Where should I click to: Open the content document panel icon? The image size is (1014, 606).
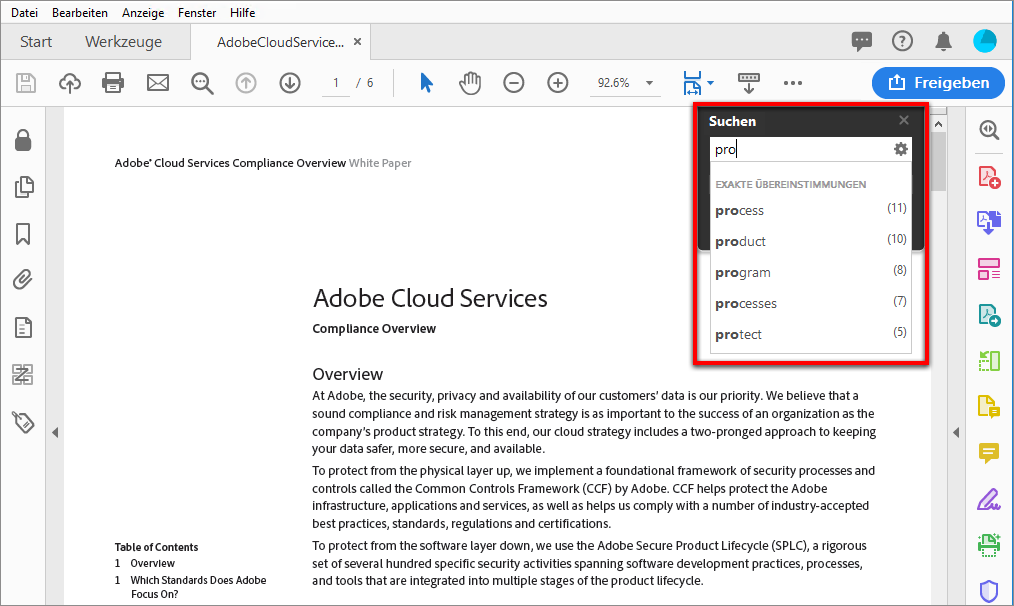pos(23,327)
